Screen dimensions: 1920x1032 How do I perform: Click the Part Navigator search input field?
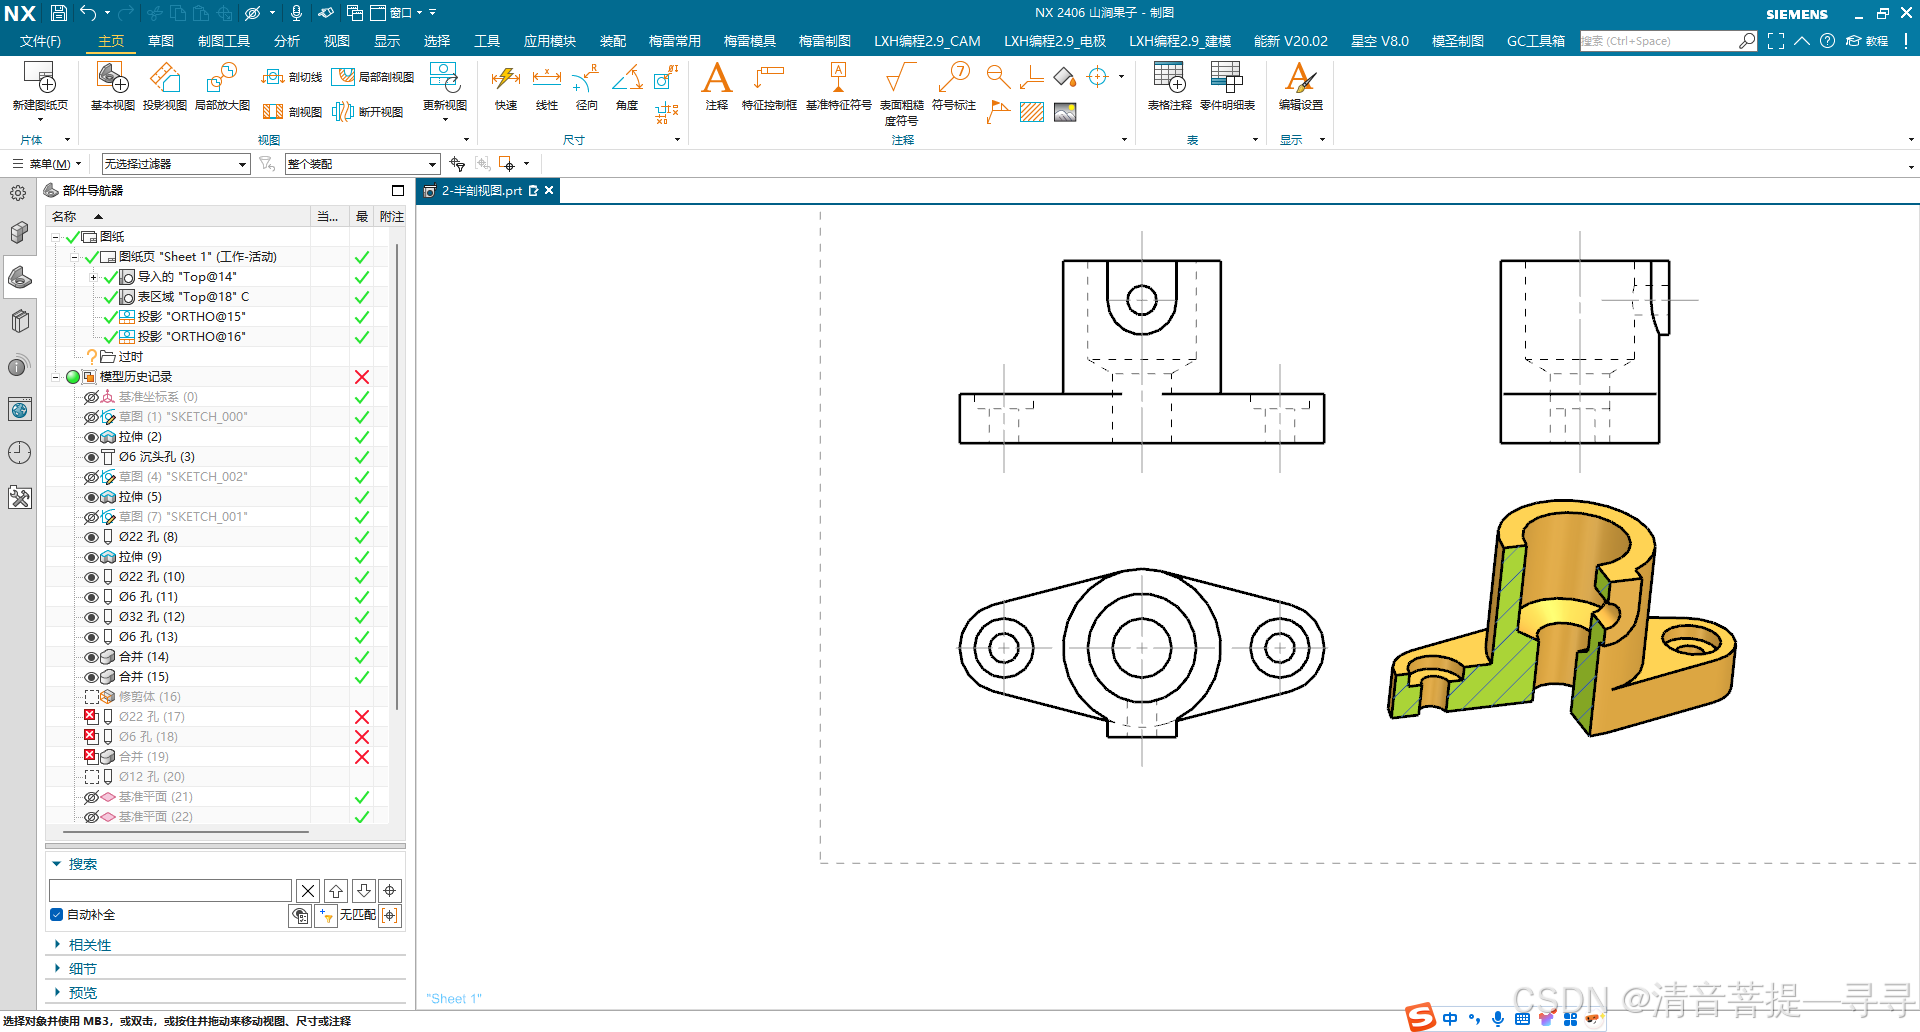(x=170, y=890)
